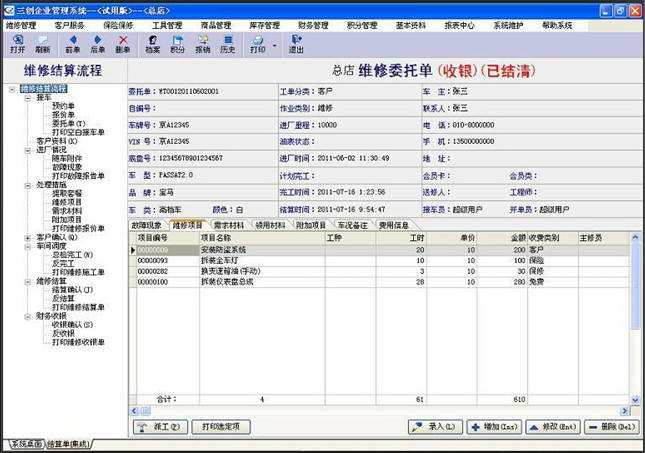Screen dimensions: 645x453
Task: Click the 打开 (Open) toolbar icon
Action: (x=17, y=44)
